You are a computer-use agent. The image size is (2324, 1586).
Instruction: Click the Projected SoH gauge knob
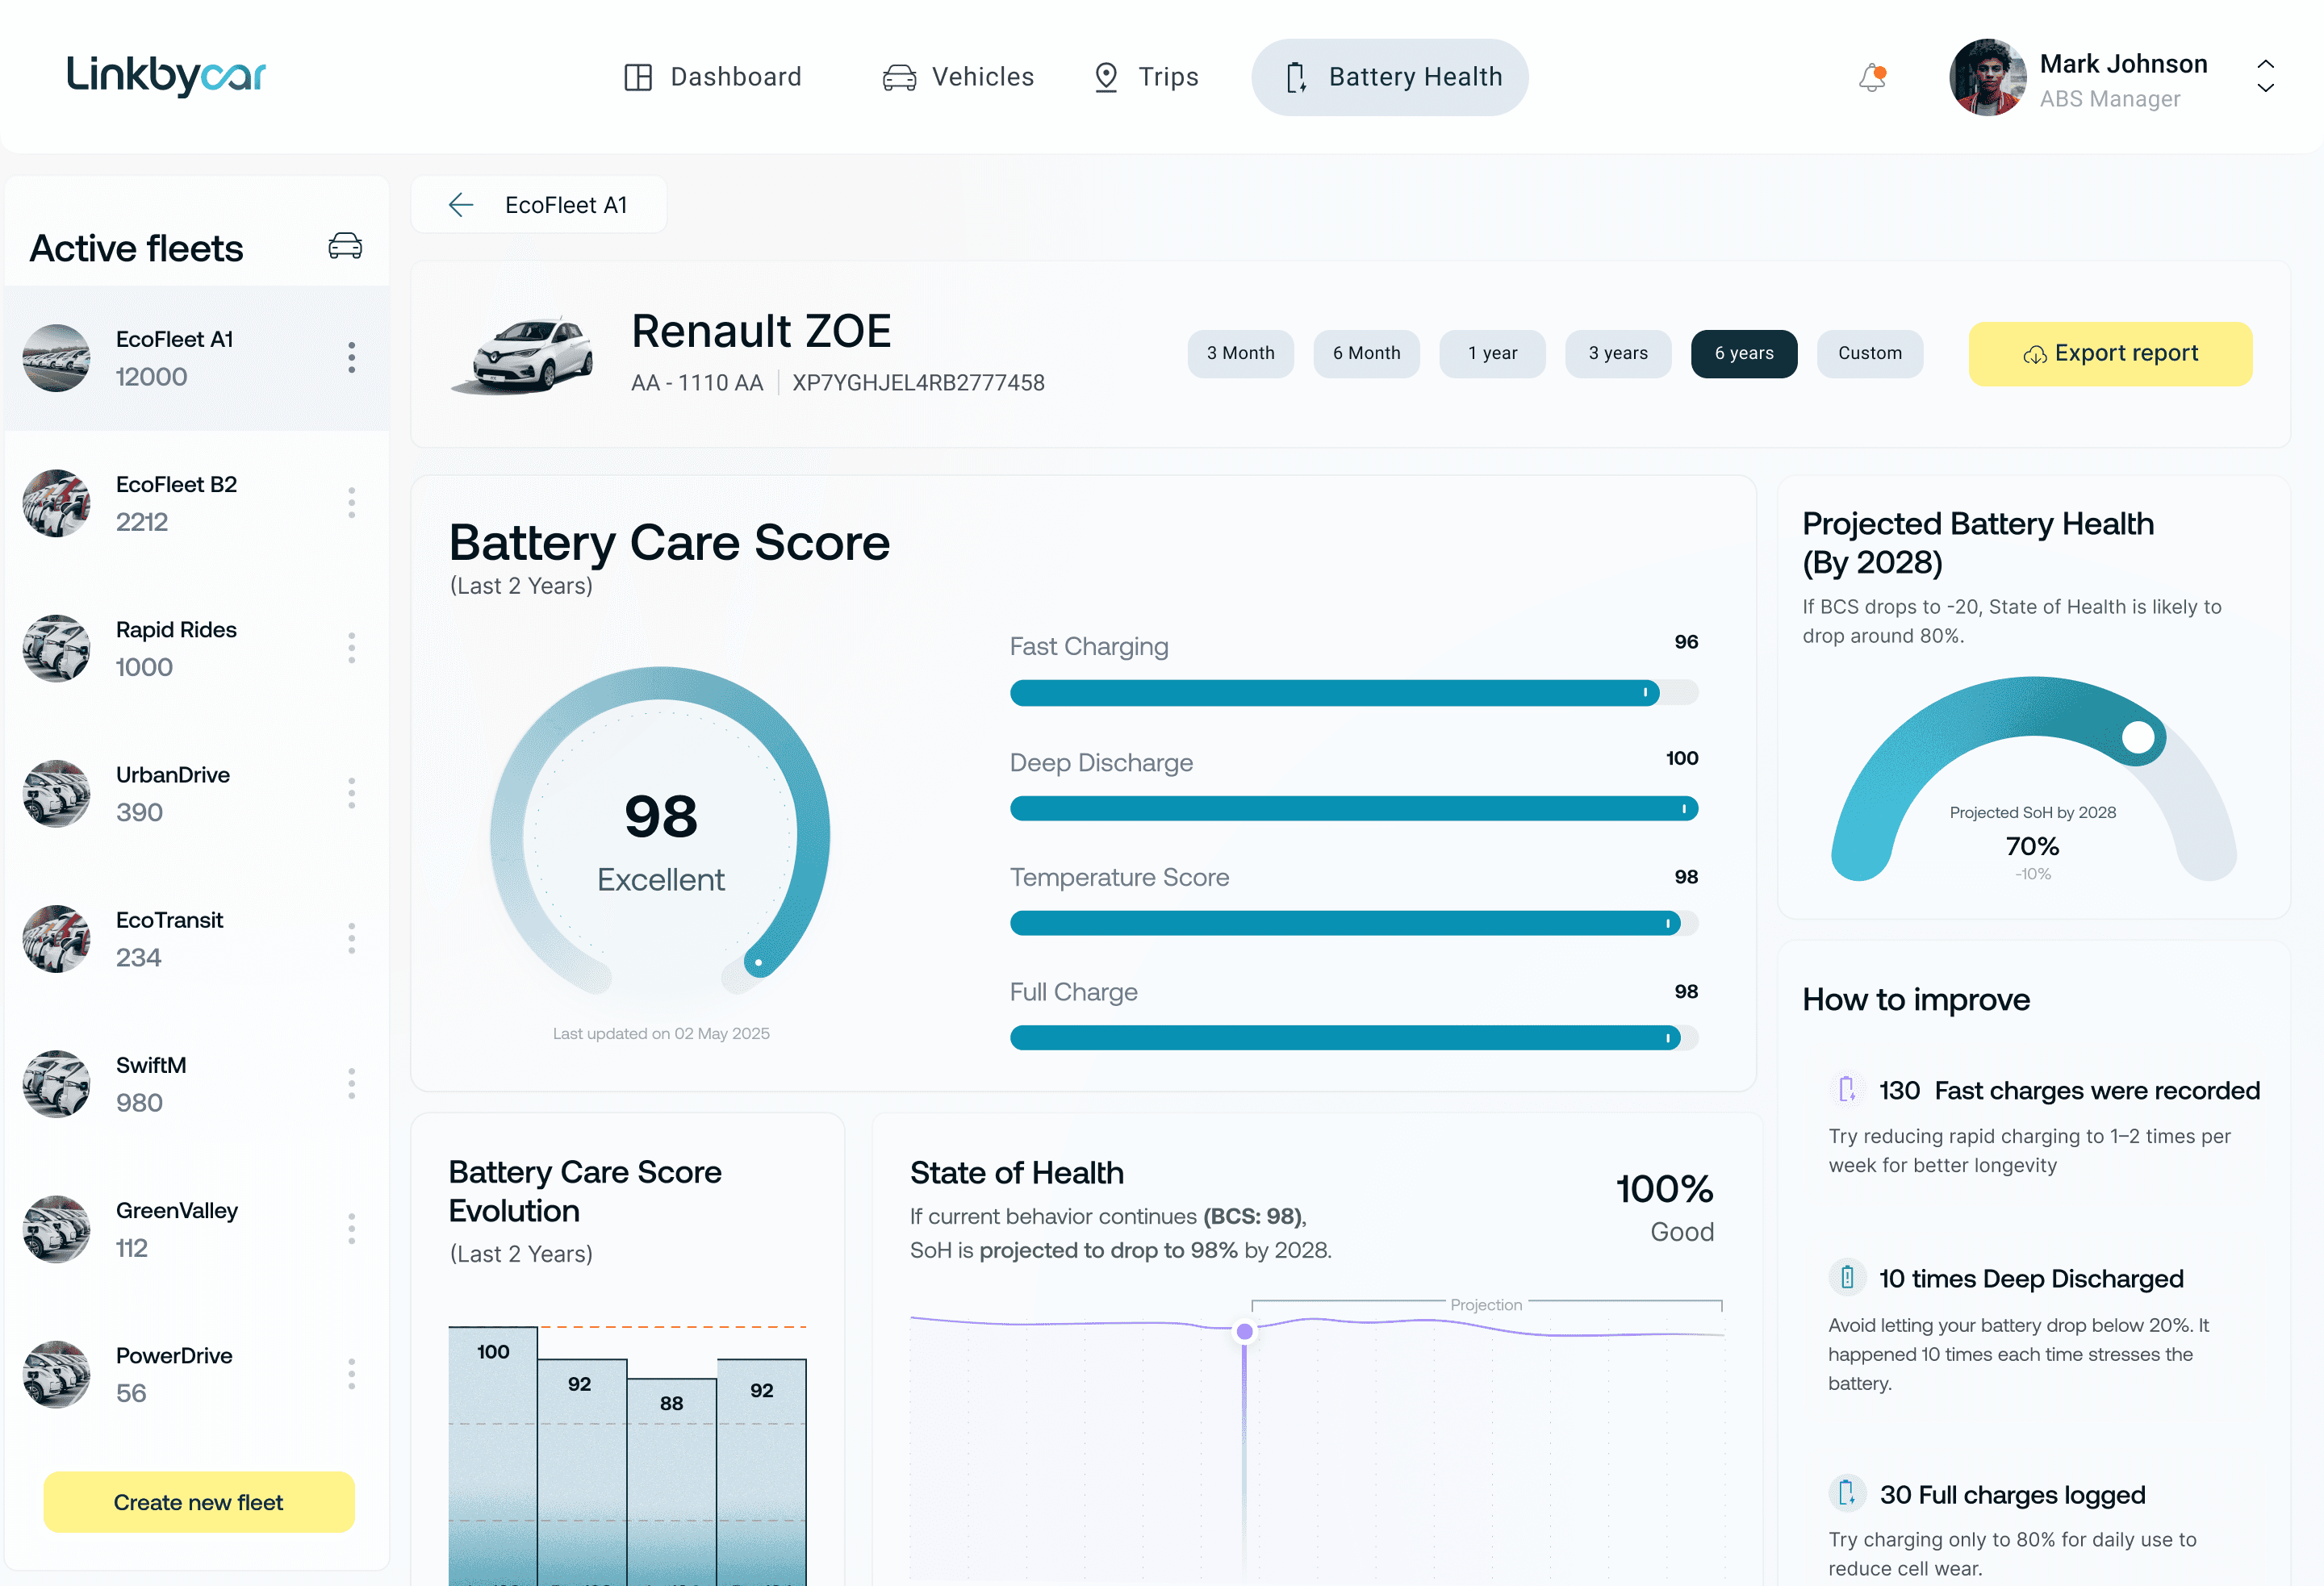[2138, 737]
